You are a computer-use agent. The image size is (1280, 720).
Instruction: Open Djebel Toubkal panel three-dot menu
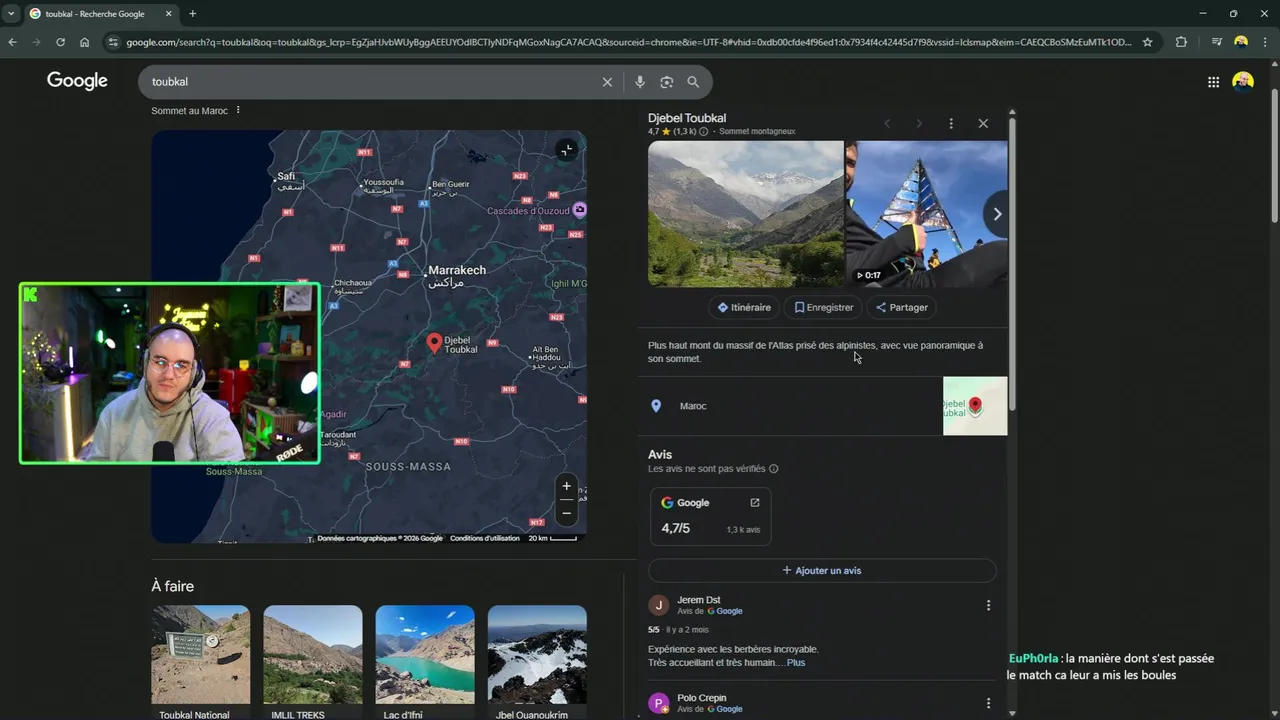pos(951,123)
